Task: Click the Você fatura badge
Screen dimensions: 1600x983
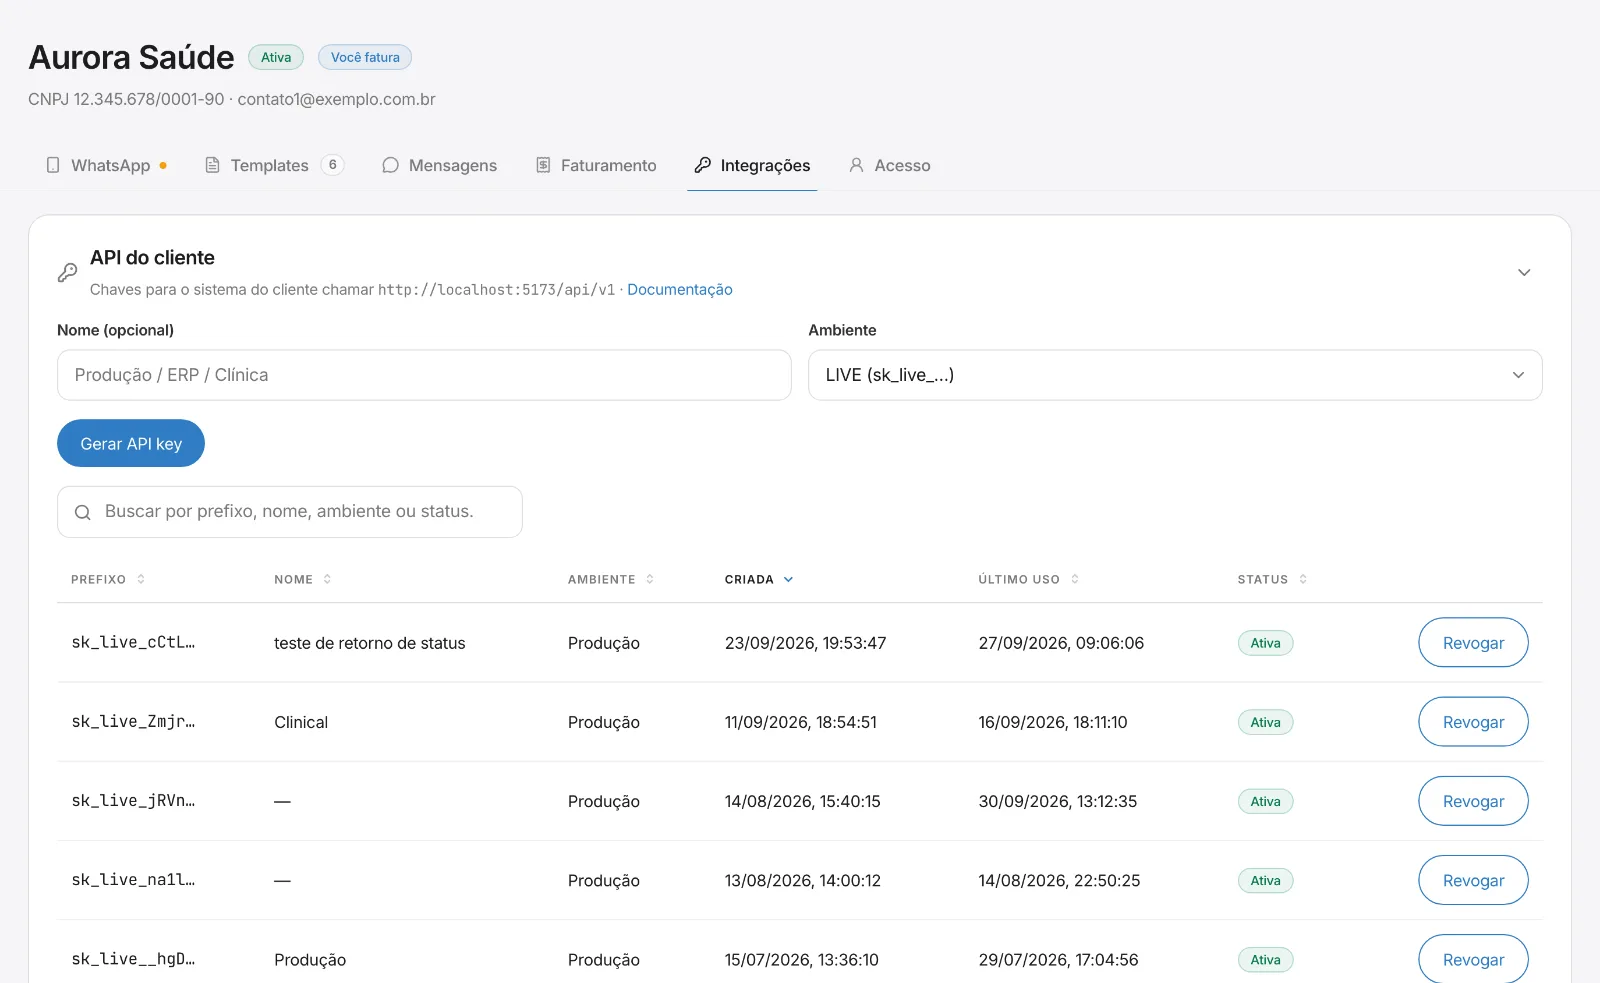Action: (x=365, y=57)
